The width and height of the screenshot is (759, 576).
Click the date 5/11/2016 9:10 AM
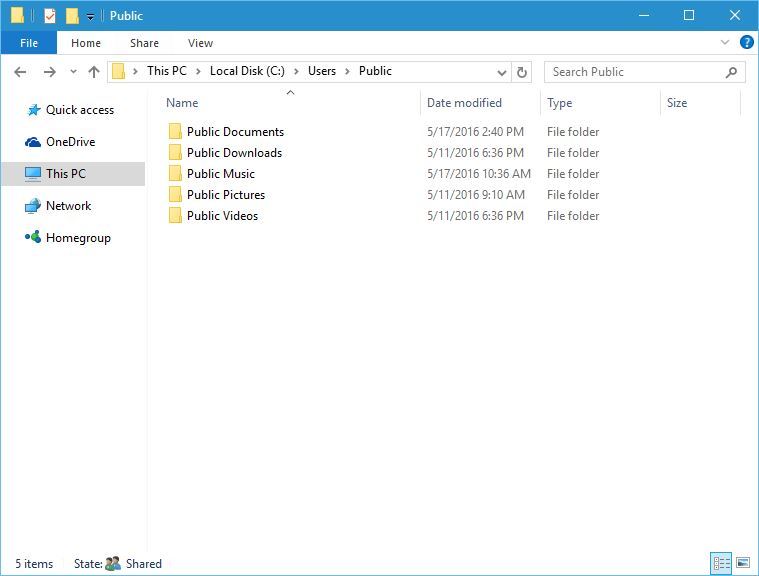click(476, 195)
